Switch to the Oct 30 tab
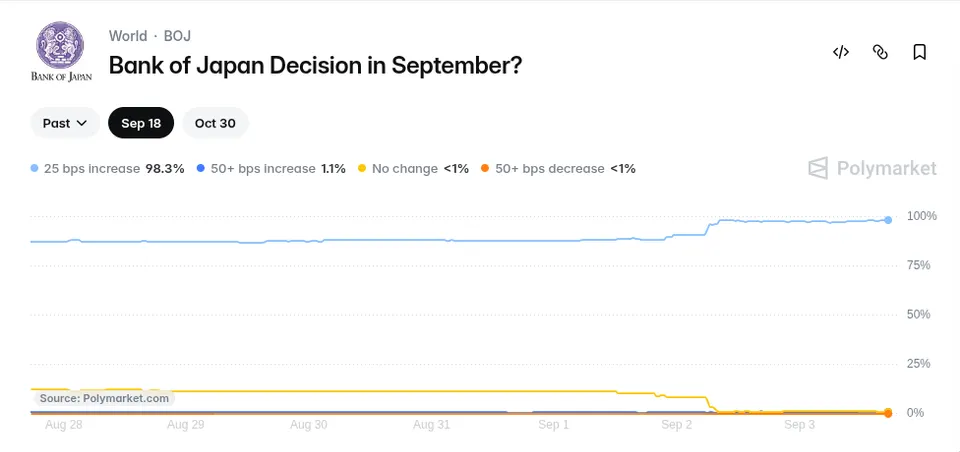Screen dimensions: 960x452 (x=215, y=123)
